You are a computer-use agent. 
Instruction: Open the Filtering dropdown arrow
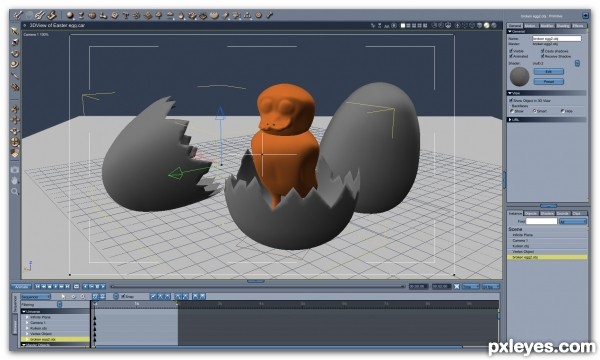60,305
